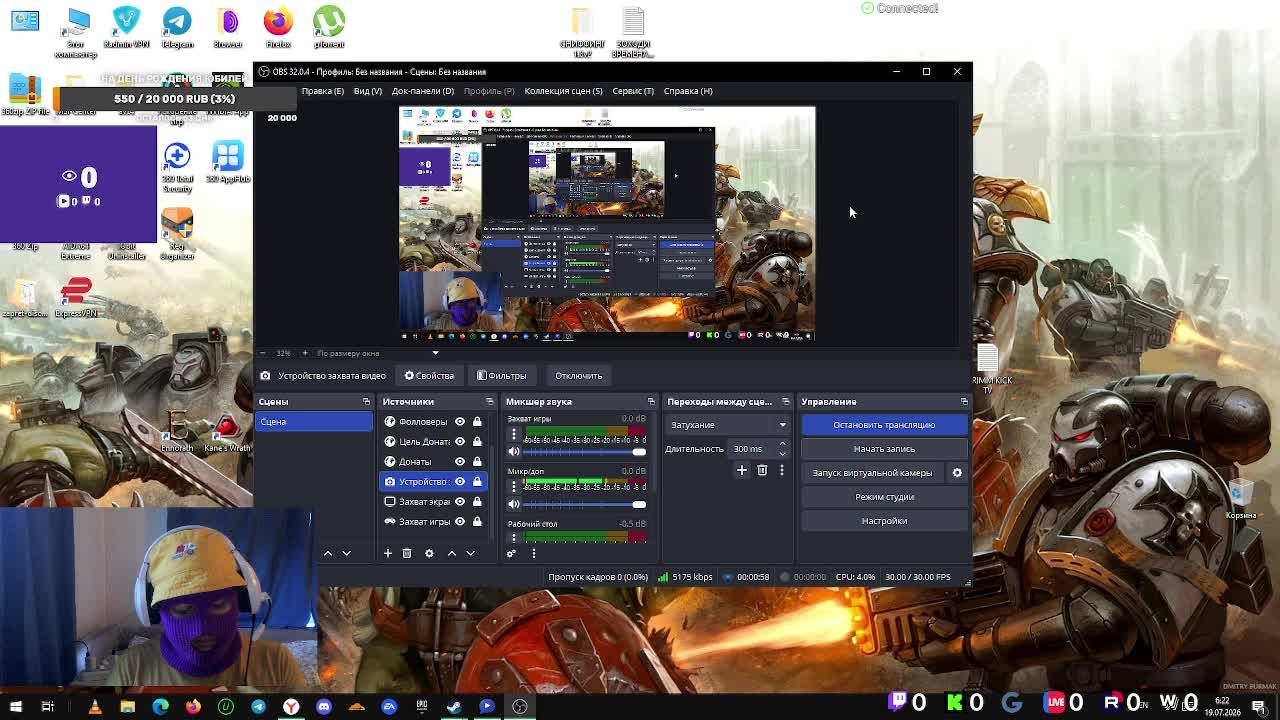Open Firefox desktop shortcut
The height and width of the screenshot is (720, 1280).
tap(278, 28)
